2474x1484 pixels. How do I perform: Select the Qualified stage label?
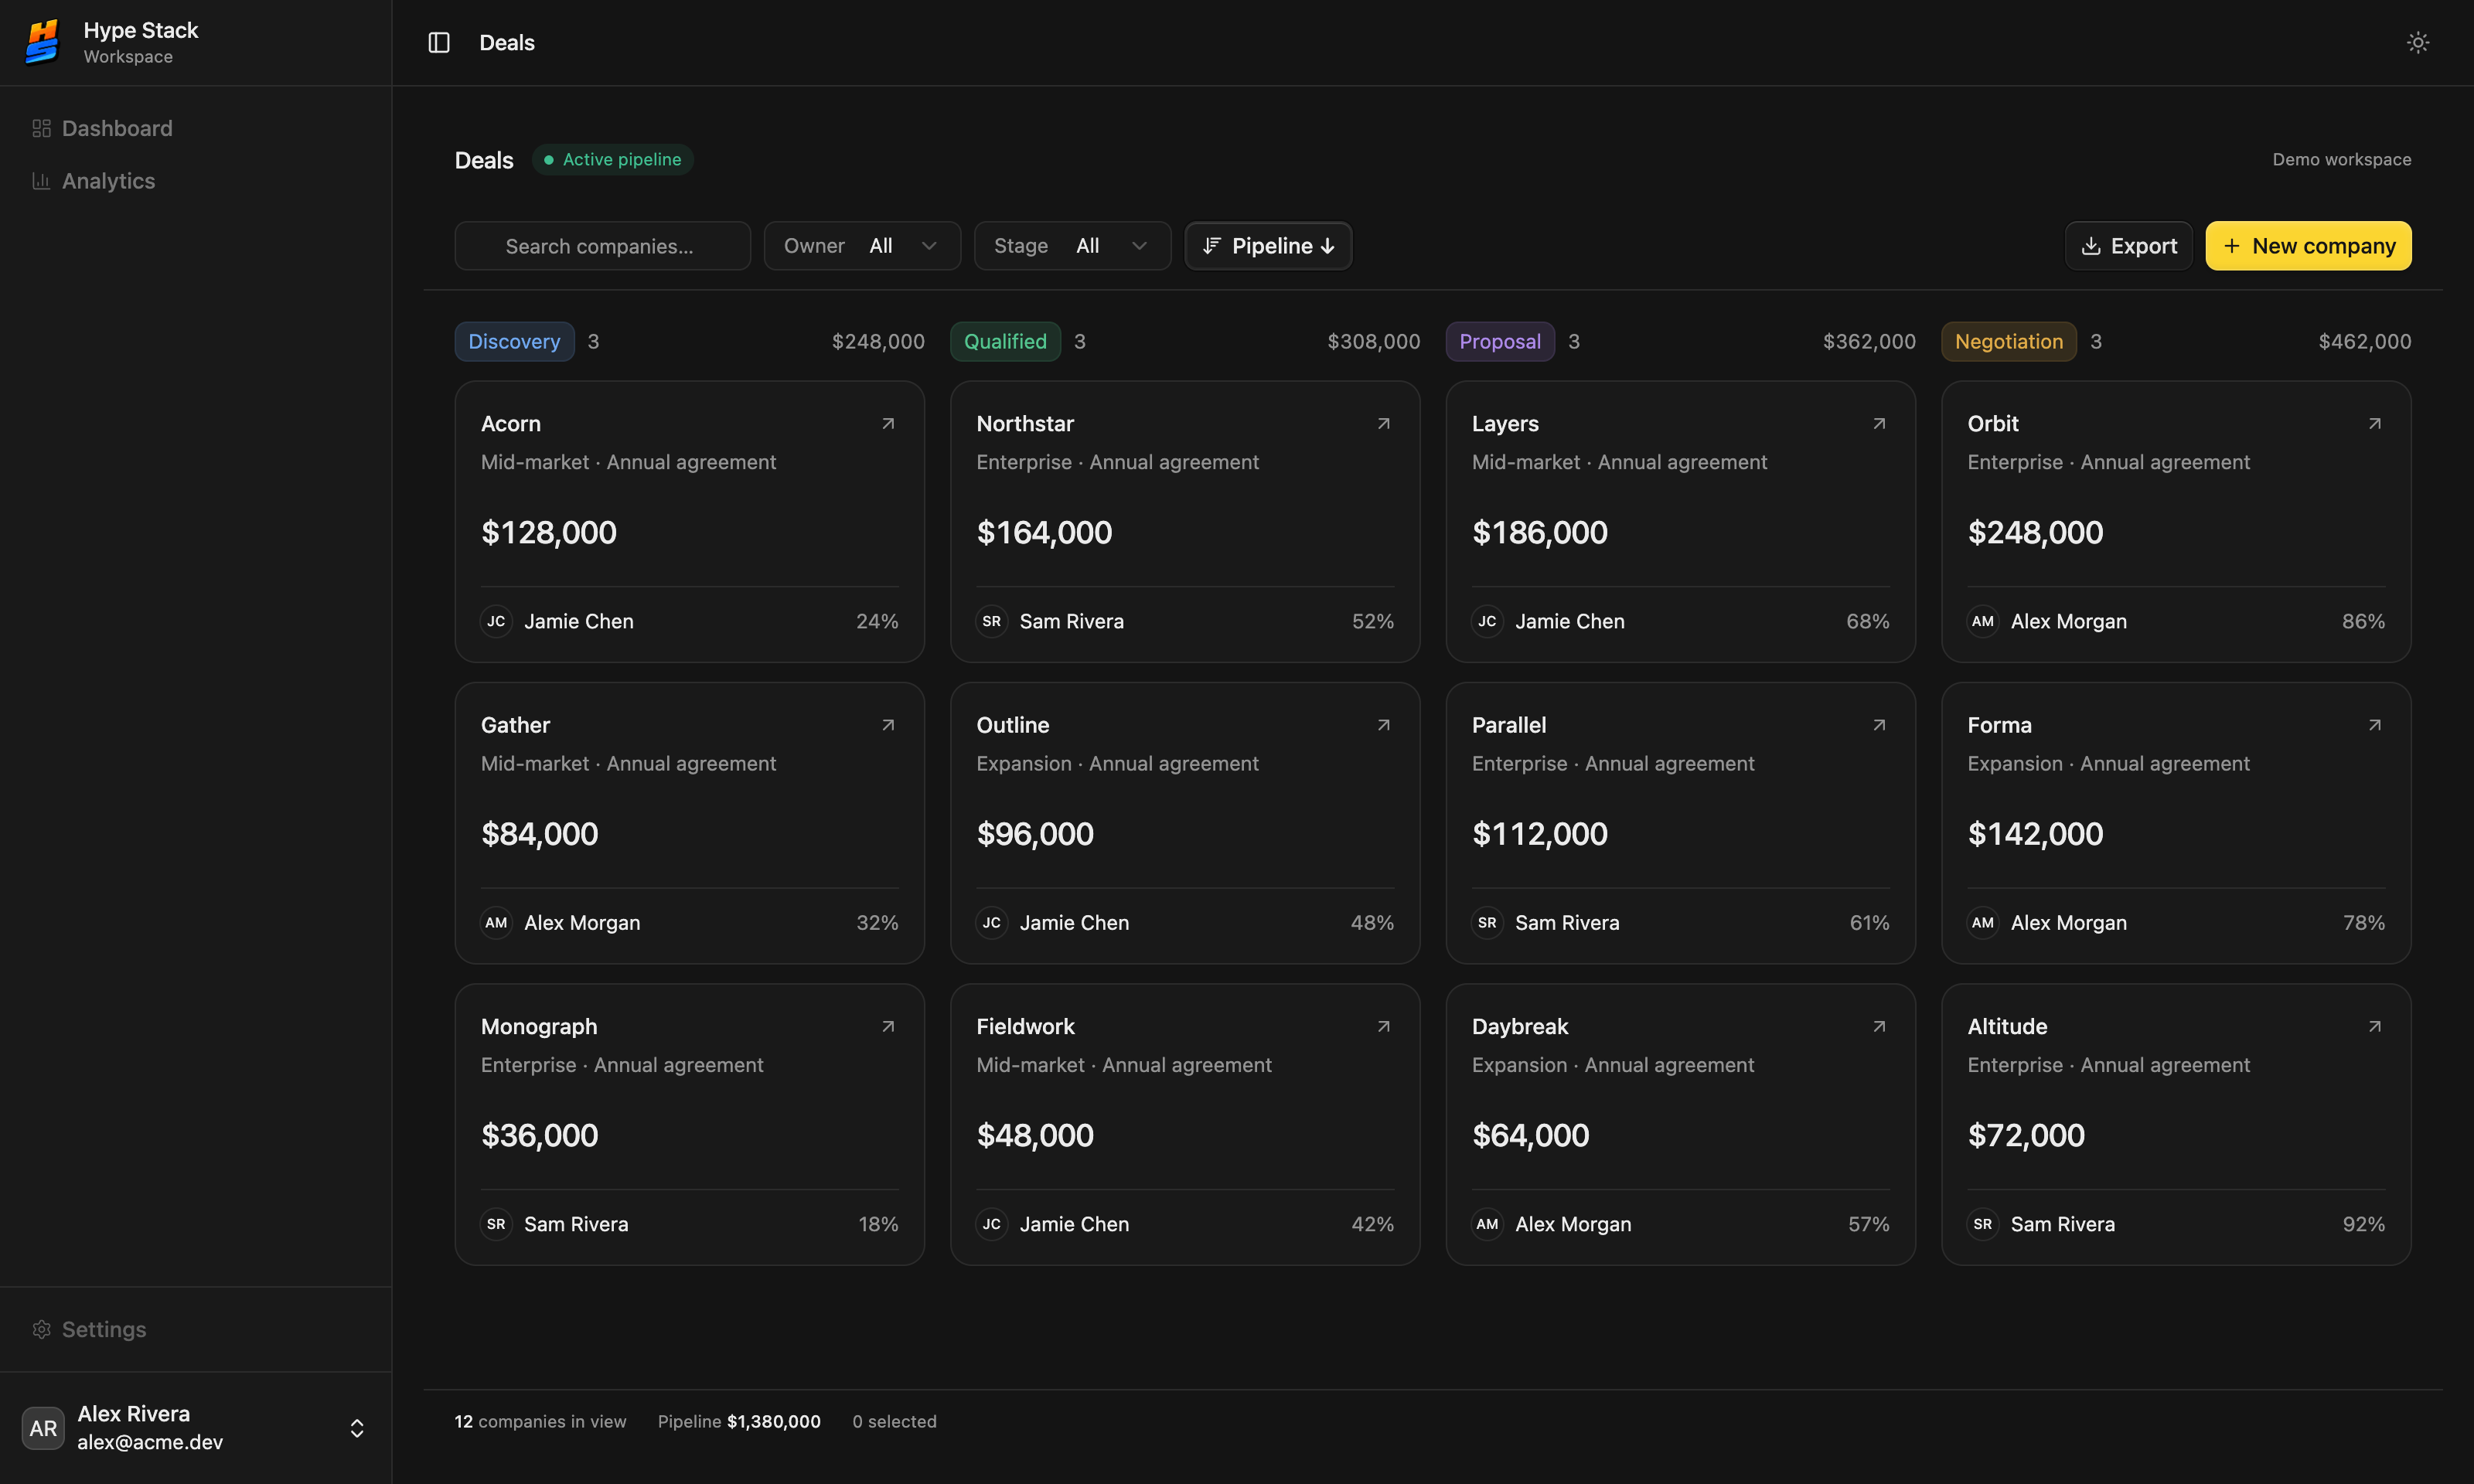pyautogui.click(x=1005, y=341)
